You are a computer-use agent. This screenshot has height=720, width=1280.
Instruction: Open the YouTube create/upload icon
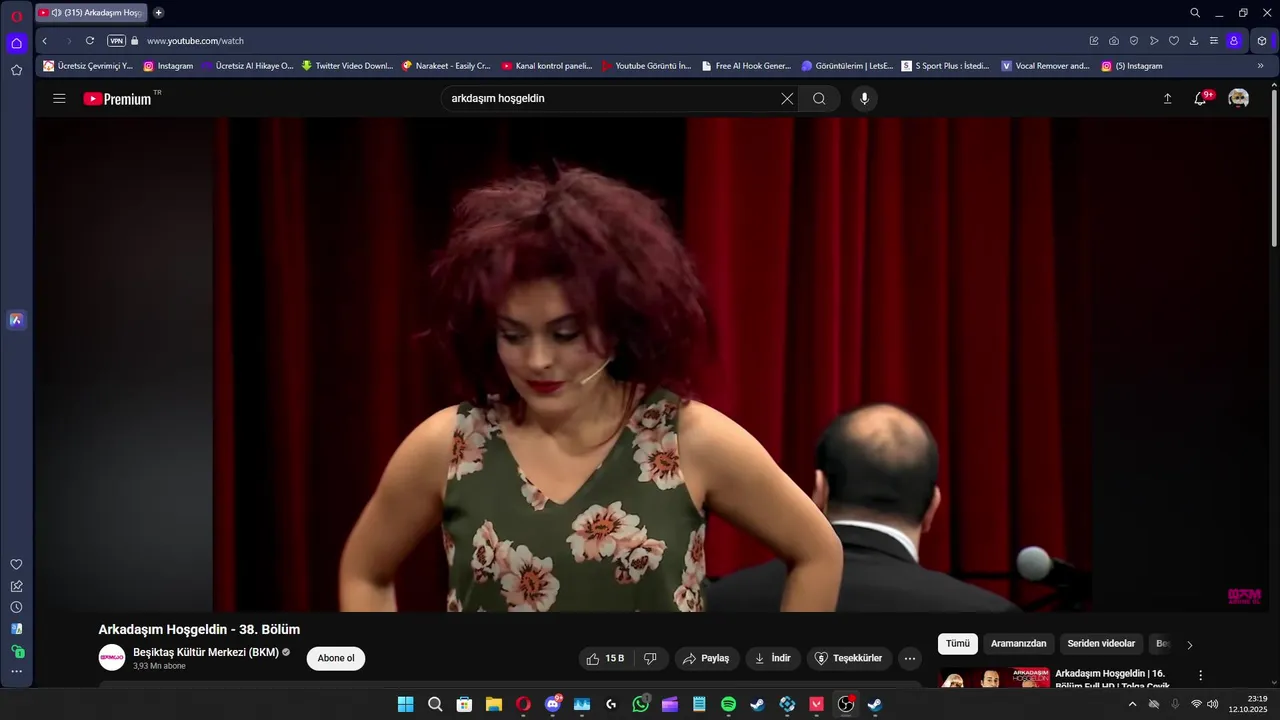pyautogui.click(x=1167, y=98)
